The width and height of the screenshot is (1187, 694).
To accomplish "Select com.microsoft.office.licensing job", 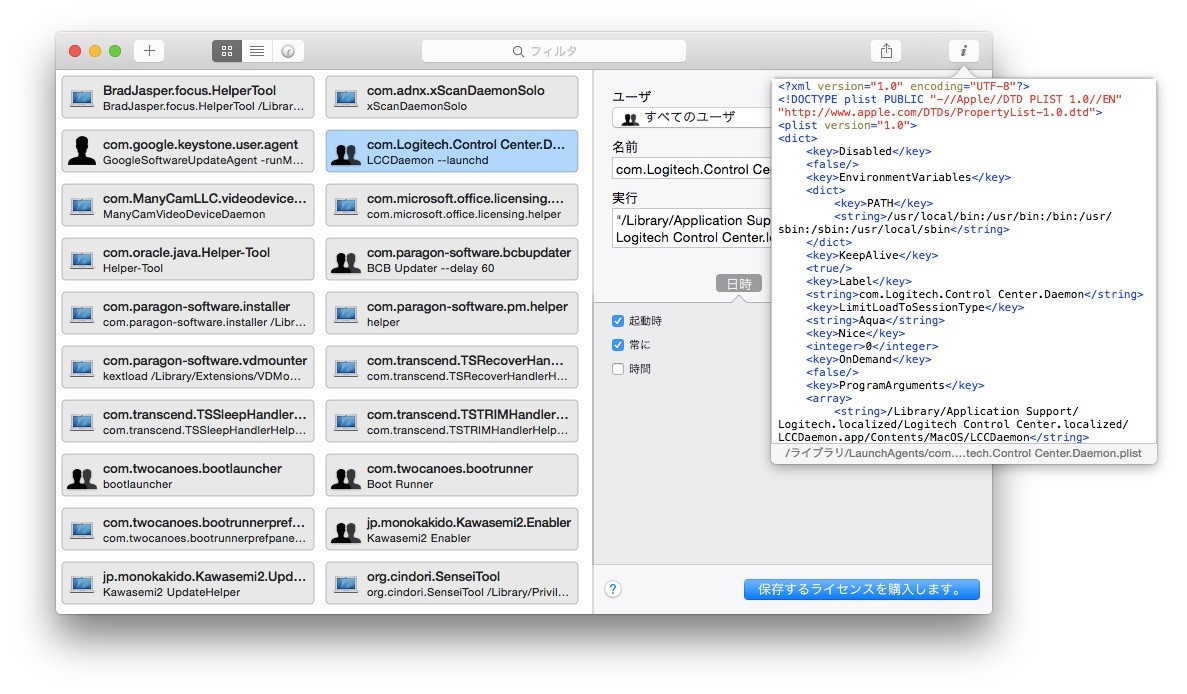I will (452, 205).
